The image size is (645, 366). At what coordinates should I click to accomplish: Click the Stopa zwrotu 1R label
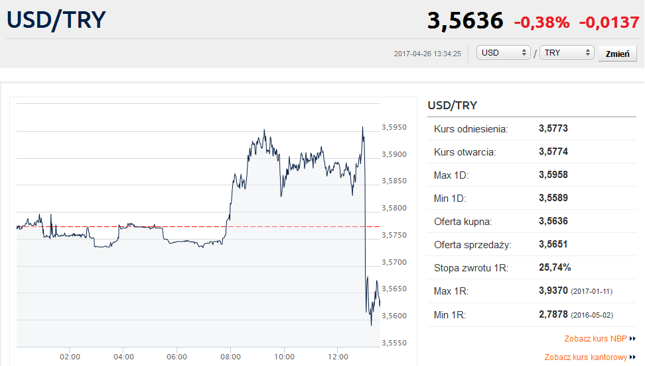[471, 268]
